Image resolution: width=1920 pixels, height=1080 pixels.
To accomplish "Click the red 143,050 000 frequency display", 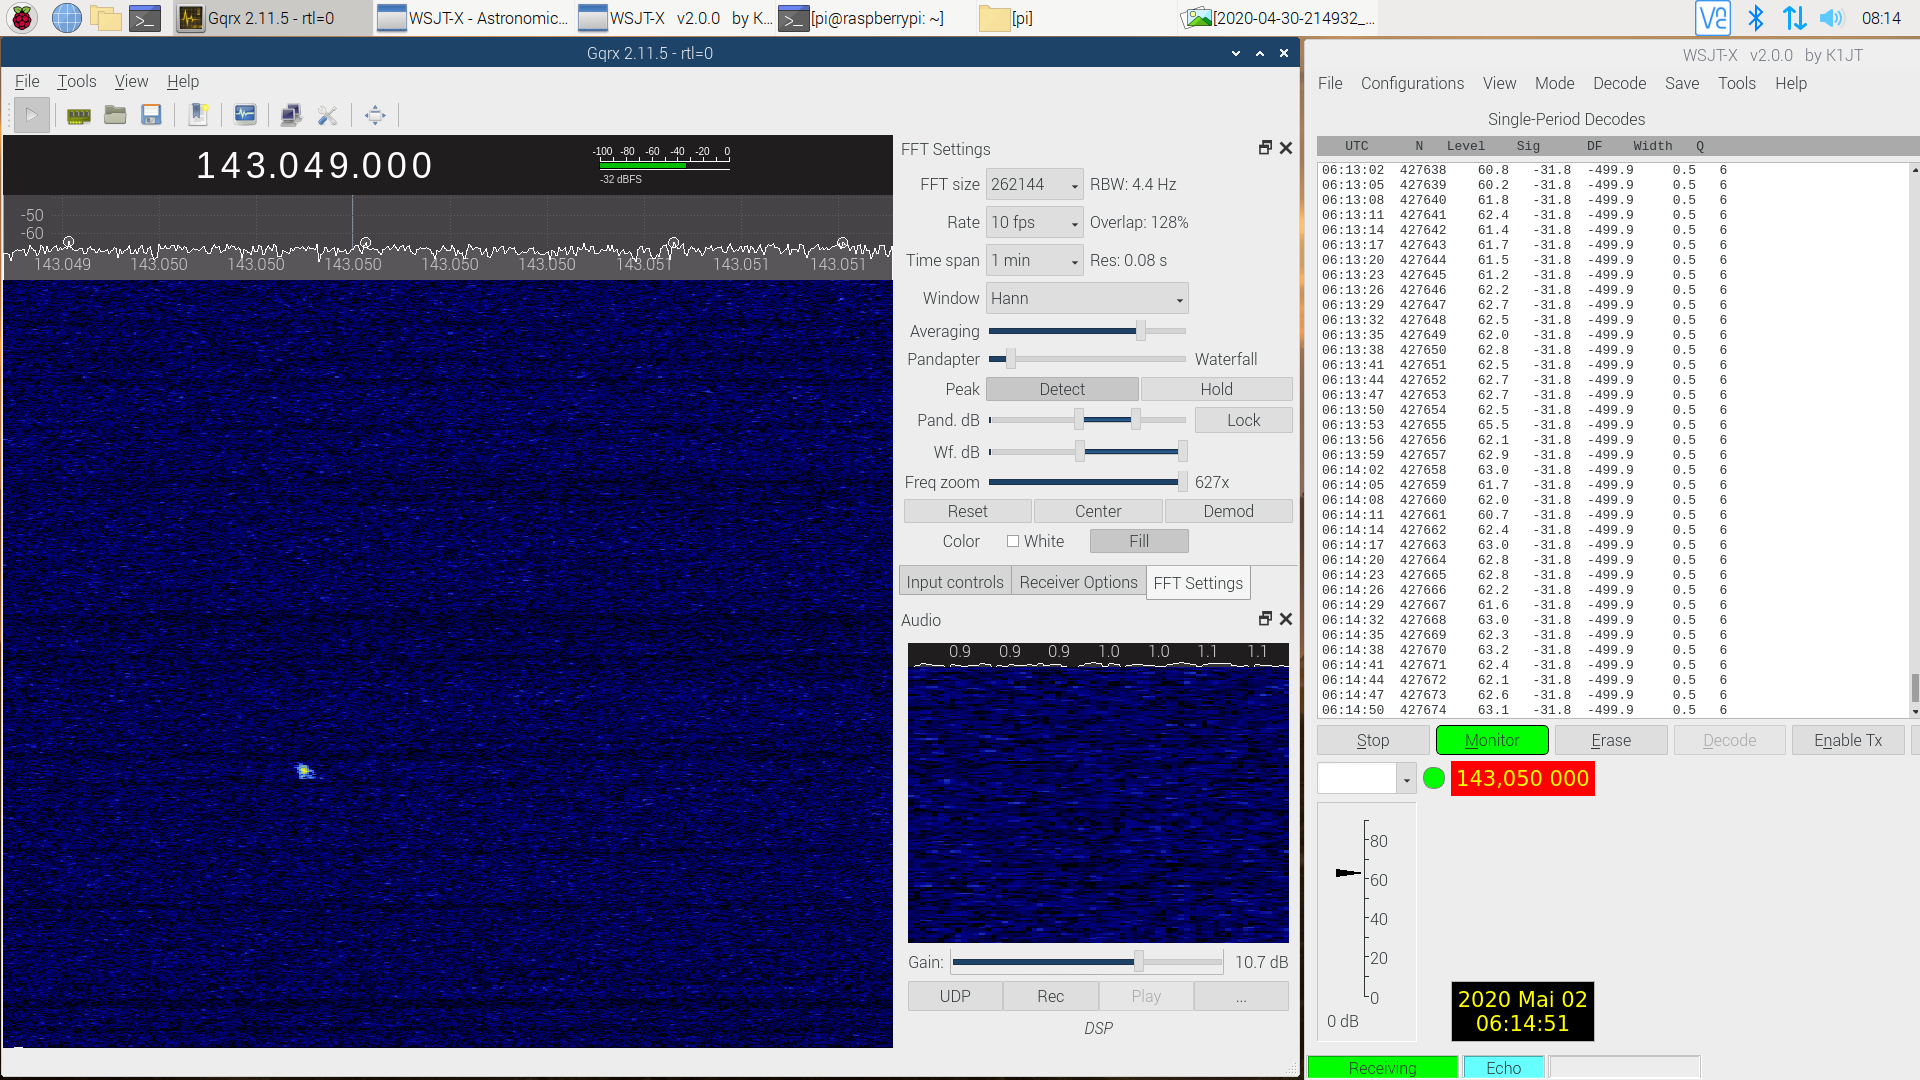I will point(1522,778).
